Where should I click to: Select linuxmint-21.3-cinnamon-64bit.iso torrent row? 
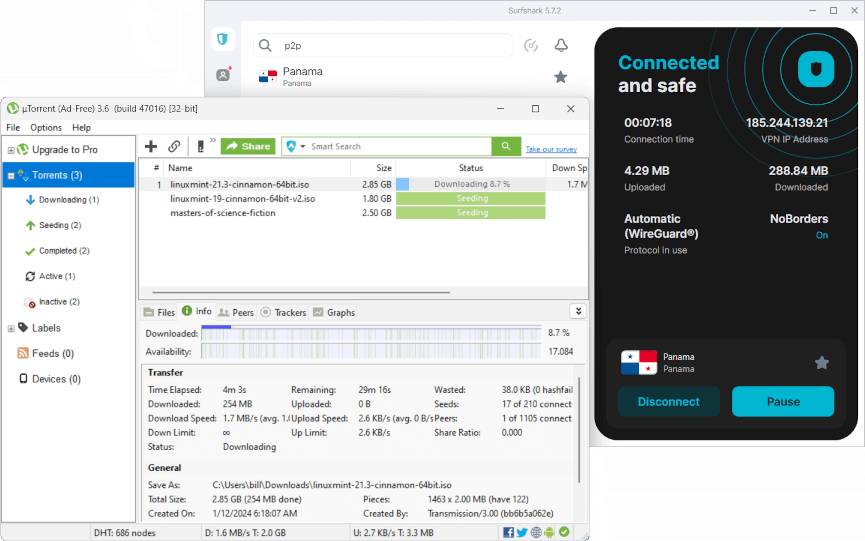pos(363,184)
